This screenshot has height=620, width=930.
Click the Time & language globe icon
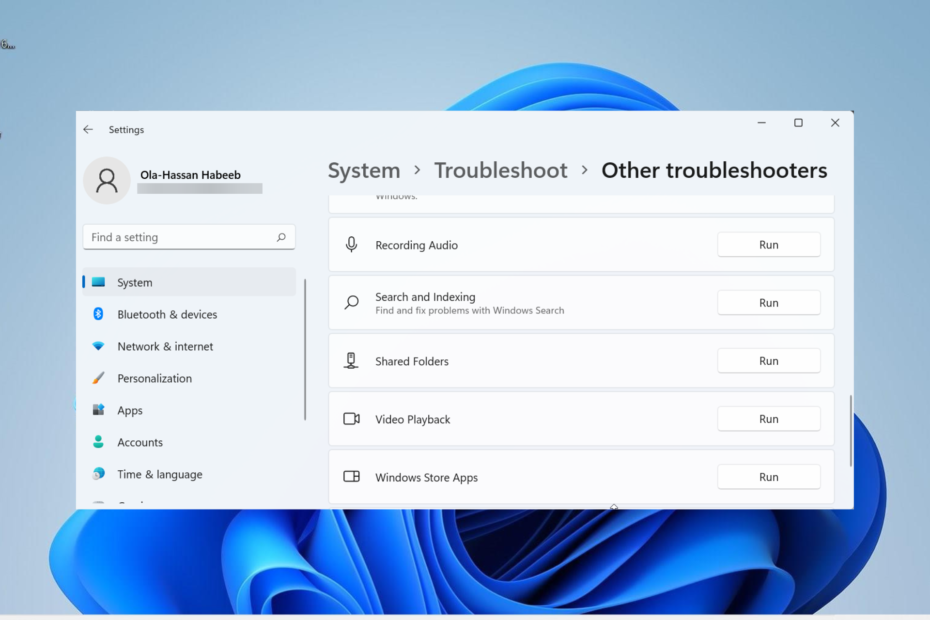[x=98, y=473]
